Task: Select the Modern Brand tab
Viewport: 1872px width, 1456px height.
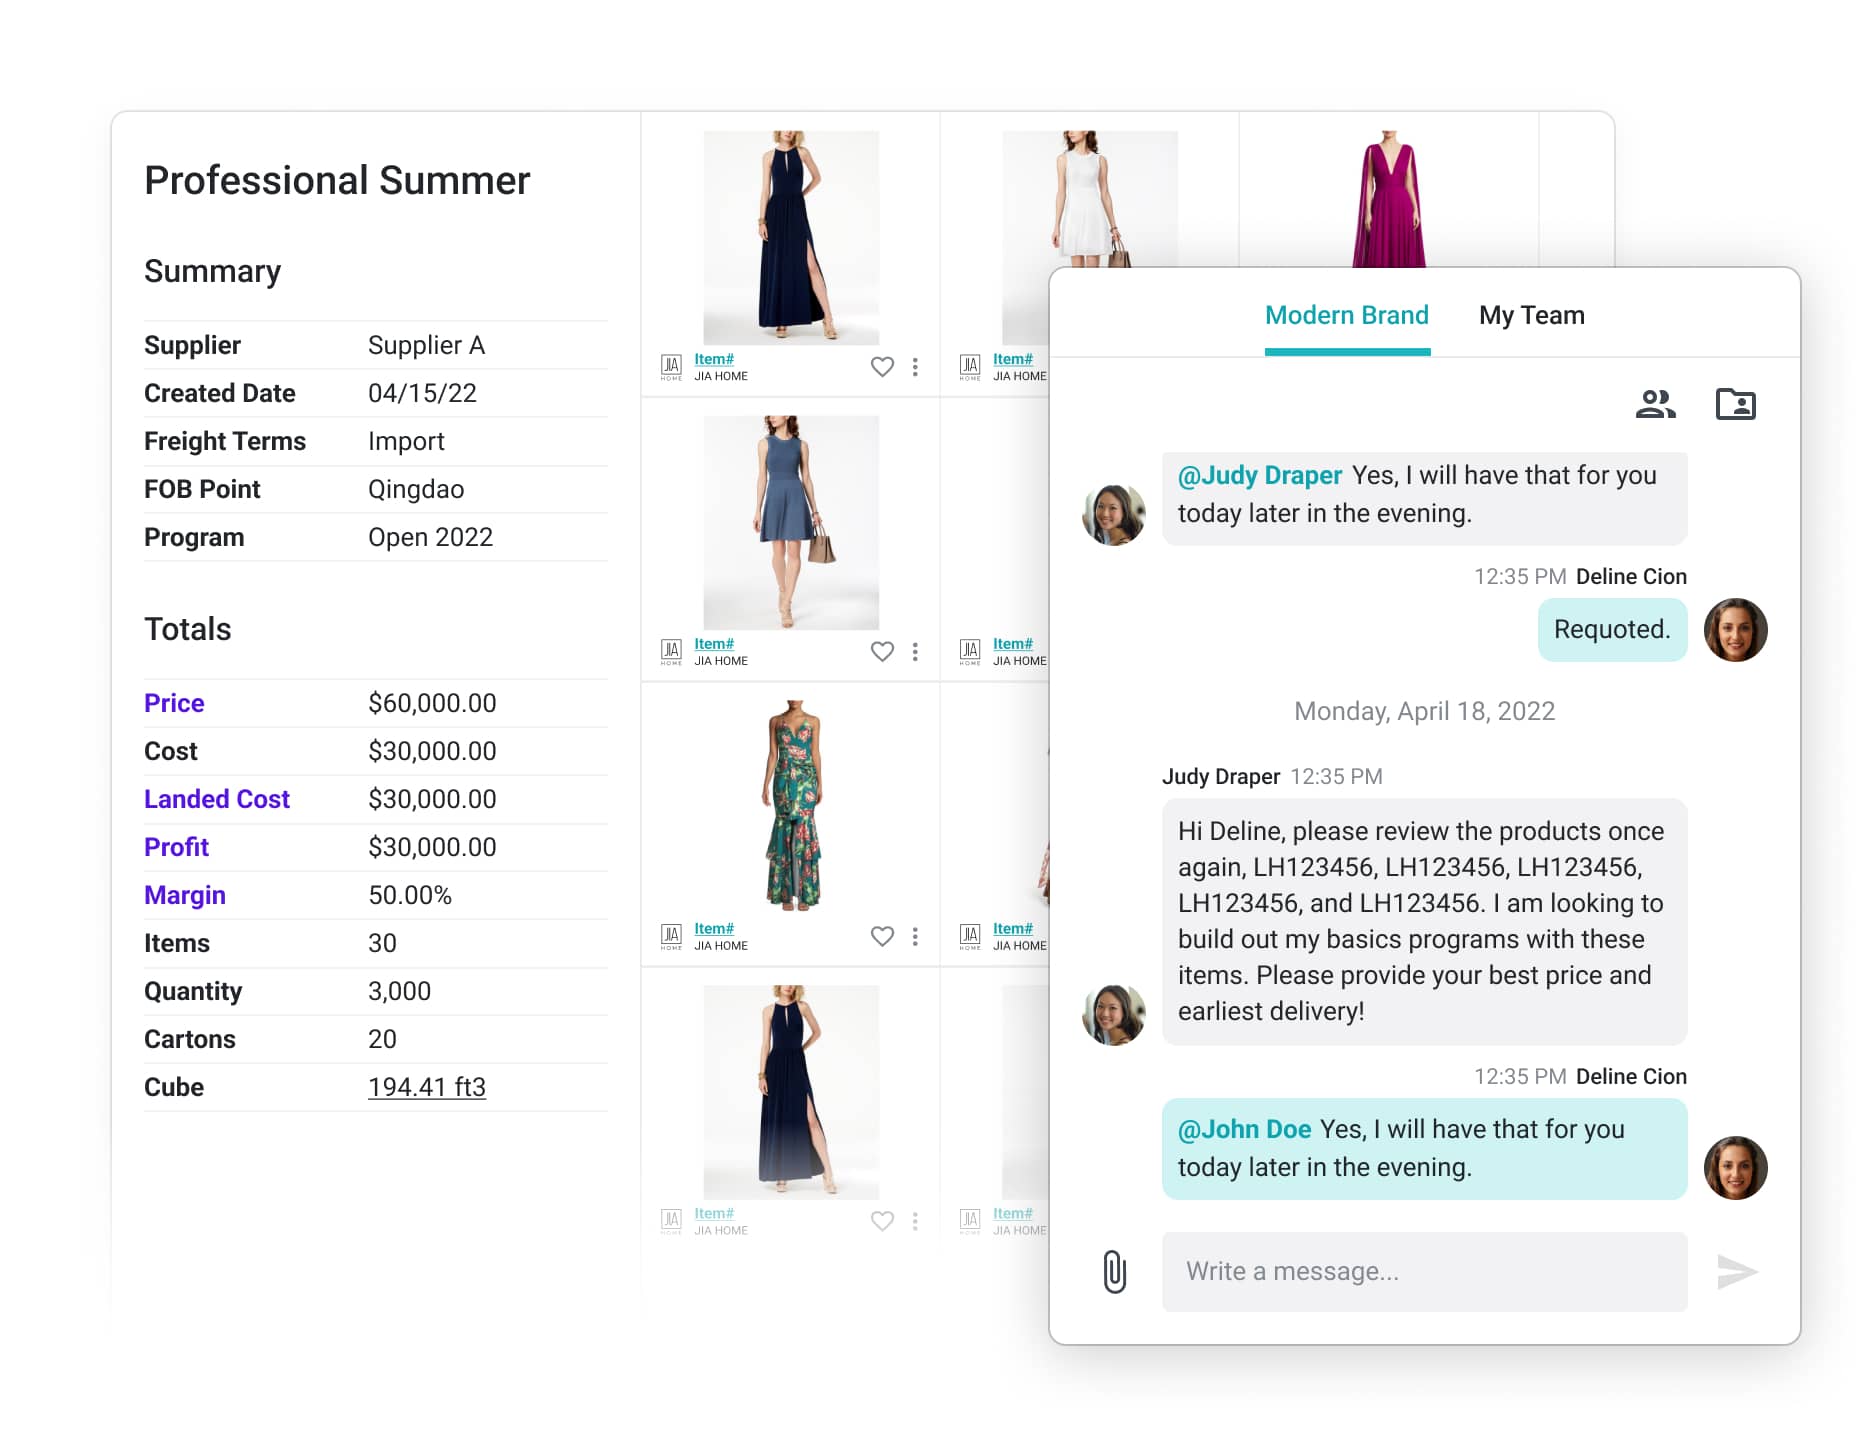Action: tap(1346, 316)
